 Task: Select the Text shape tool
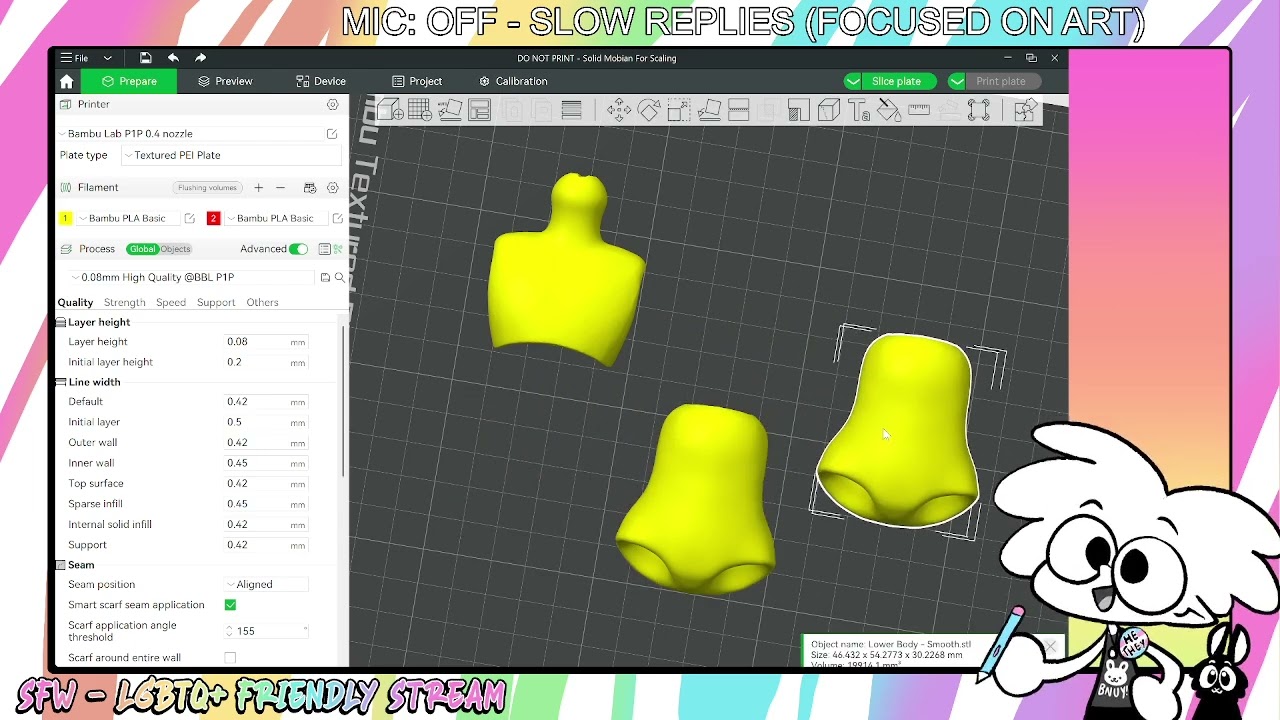coord(858,110)
